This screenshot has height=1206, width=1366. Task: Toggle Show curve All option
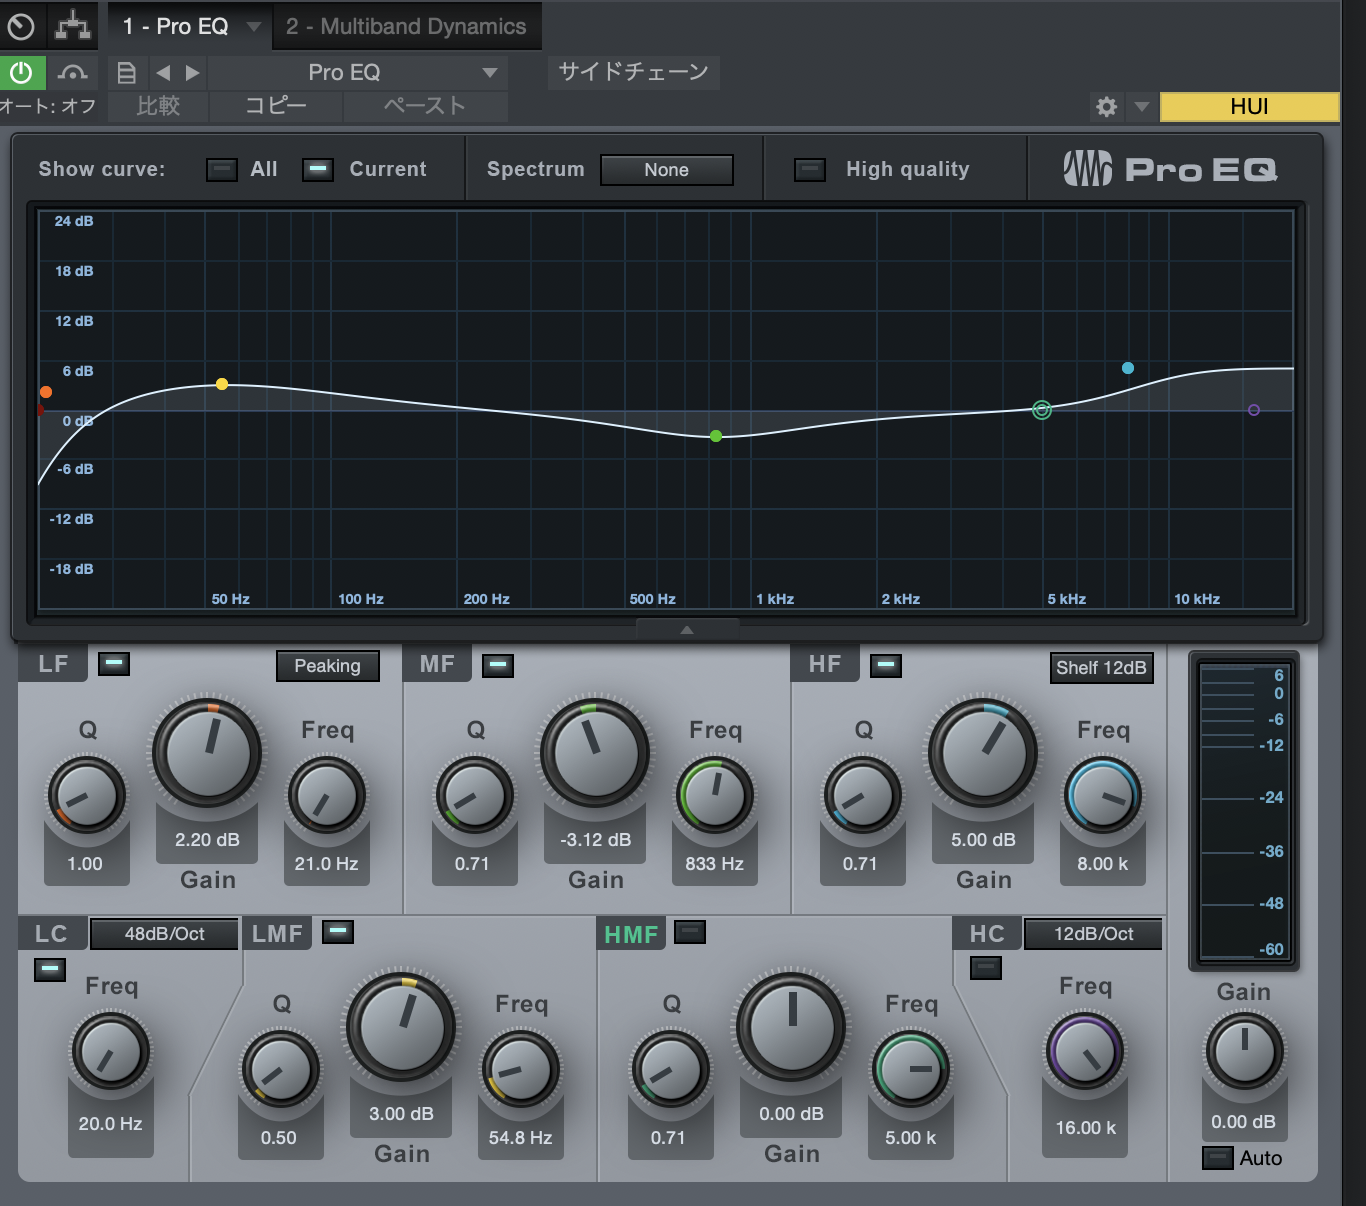221,169
